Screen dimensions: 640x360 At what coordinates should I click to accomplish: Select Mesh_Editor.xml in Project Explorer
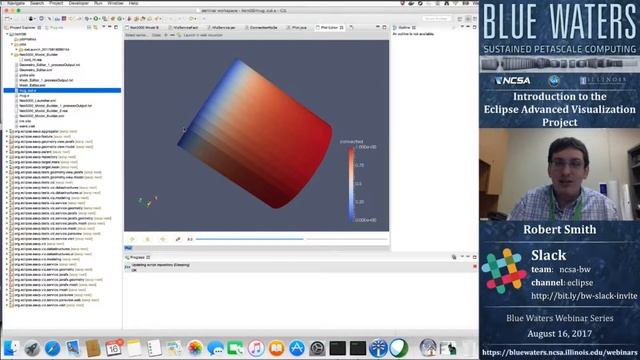coord(32,85)
